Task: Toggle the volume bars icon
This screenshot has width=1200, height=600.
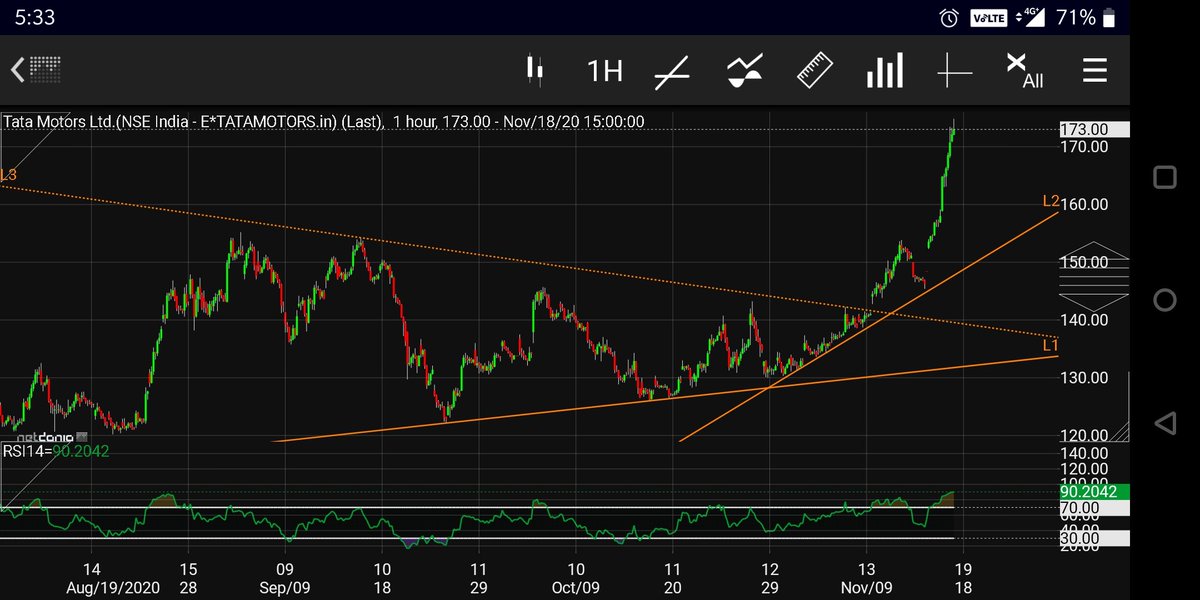Action: tap(884, 70)
